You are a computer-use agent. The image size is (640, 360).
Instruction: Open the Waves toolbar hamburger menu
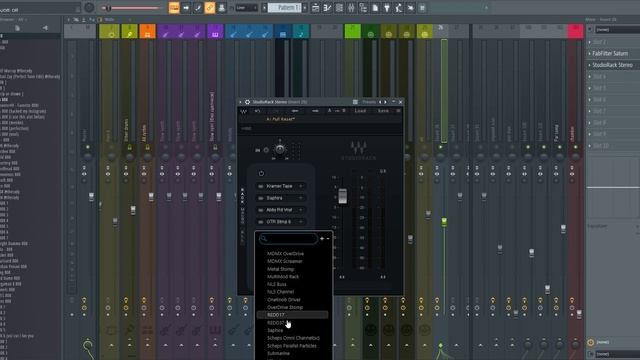point(398,111)
